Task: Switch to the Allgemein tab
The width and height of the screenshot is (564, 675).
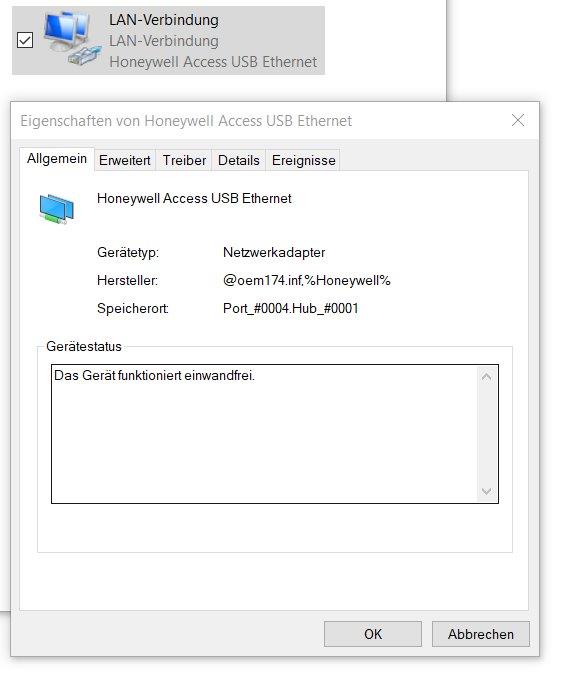Action: point(57,159)
